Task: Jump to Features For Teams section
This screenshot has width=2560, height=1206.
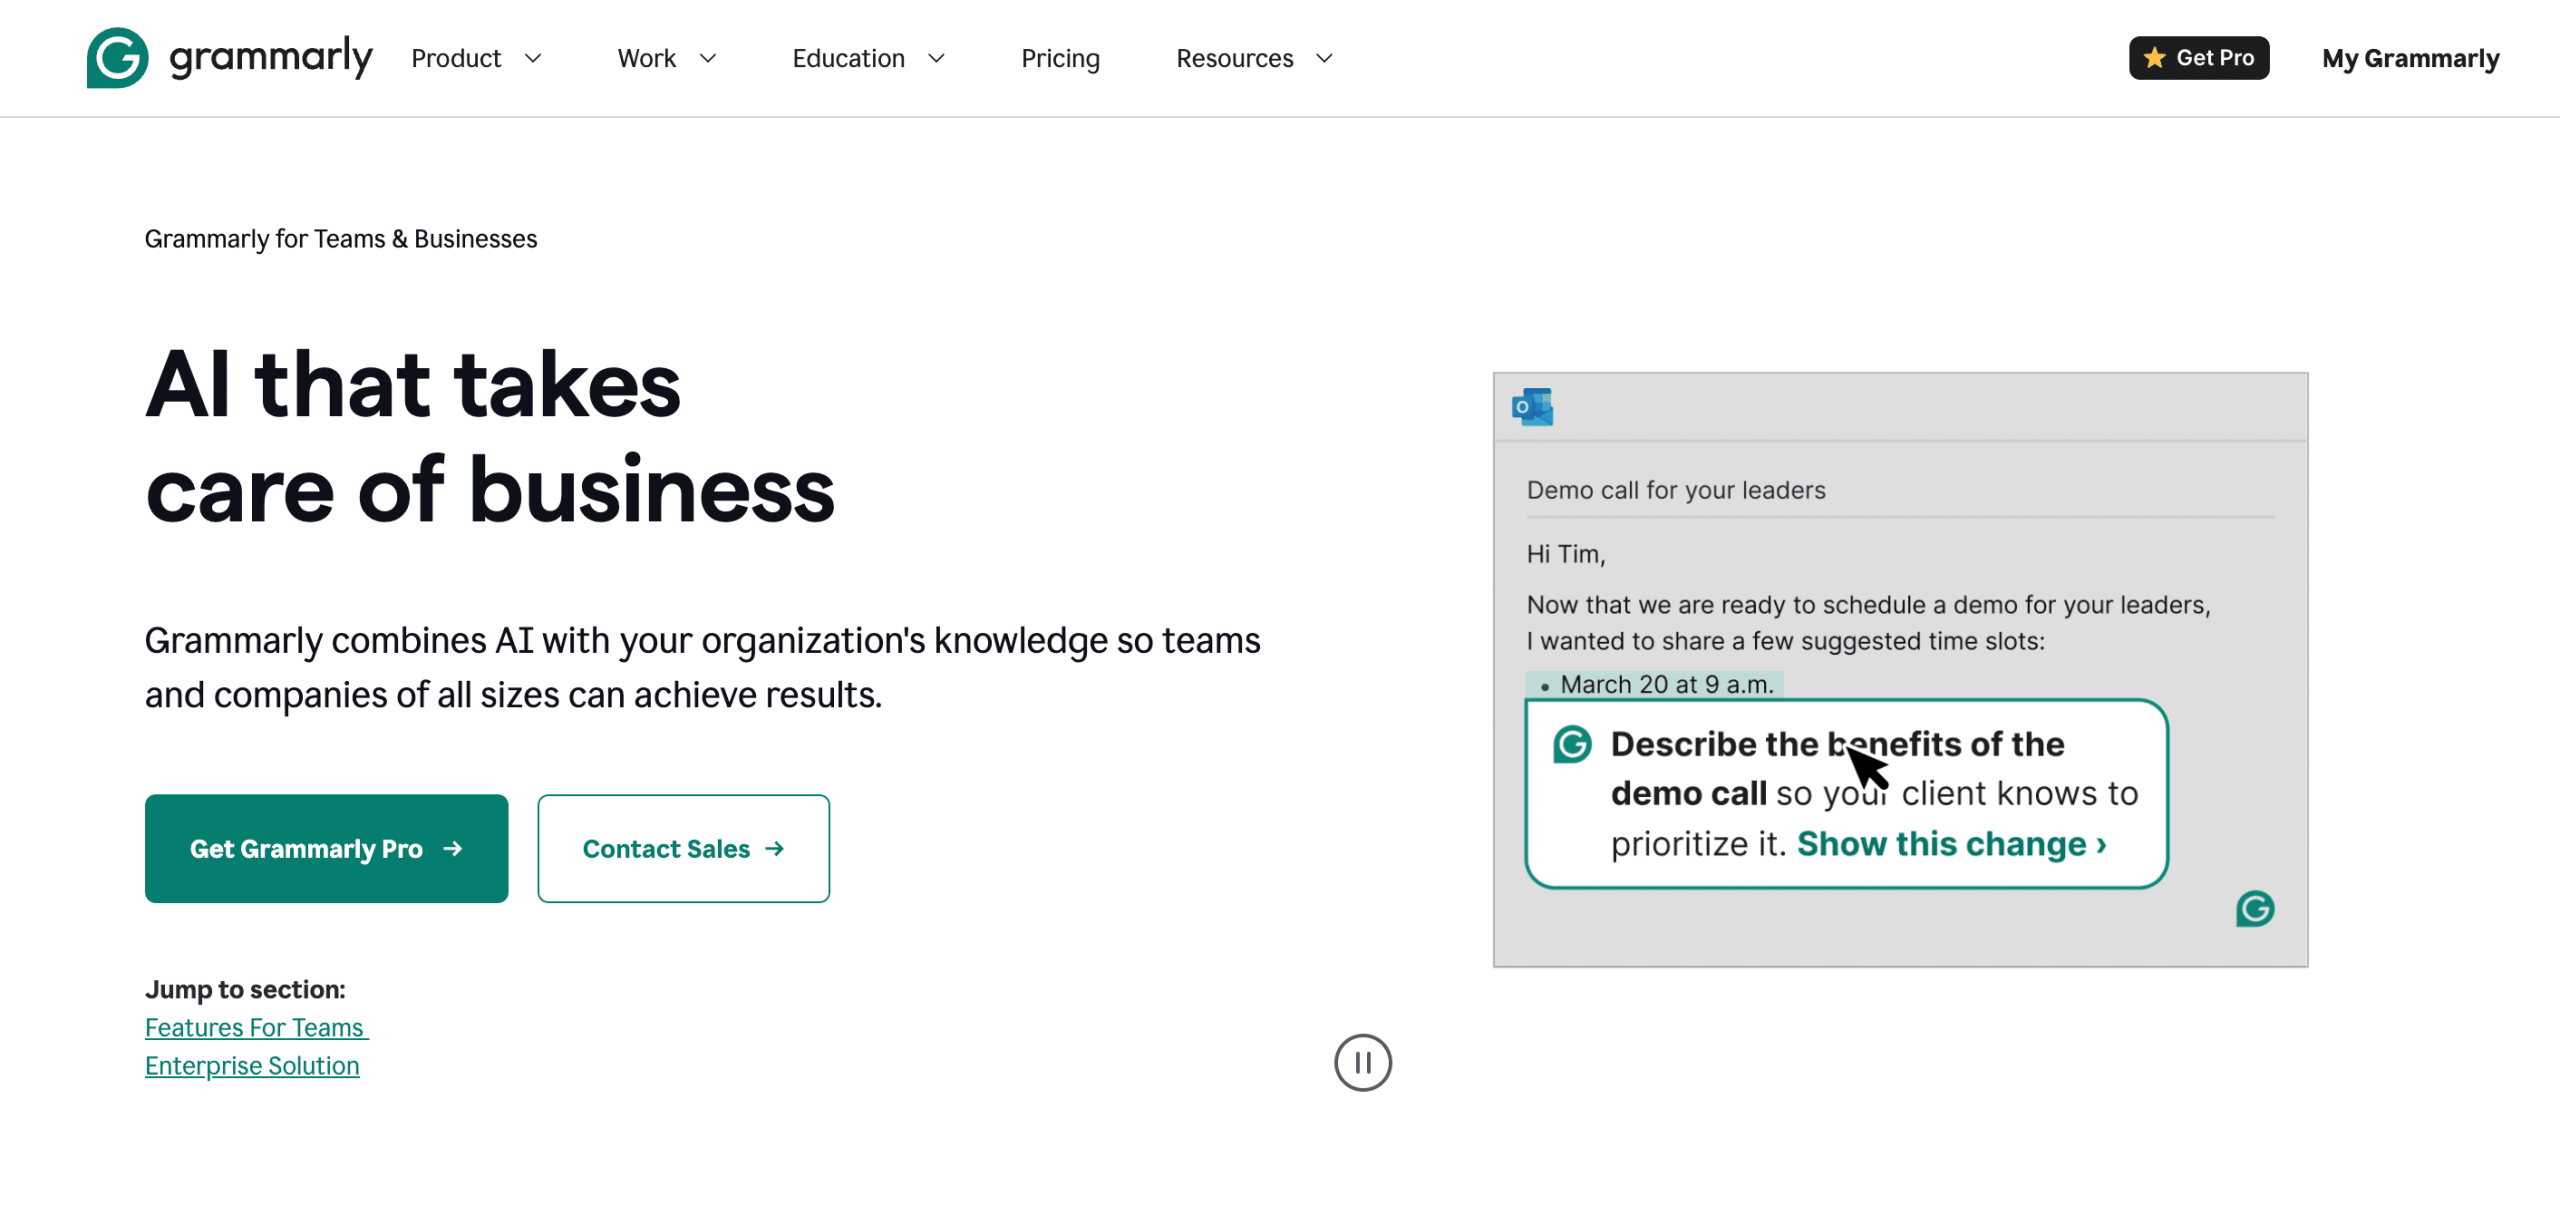Action: point(256,1027)
